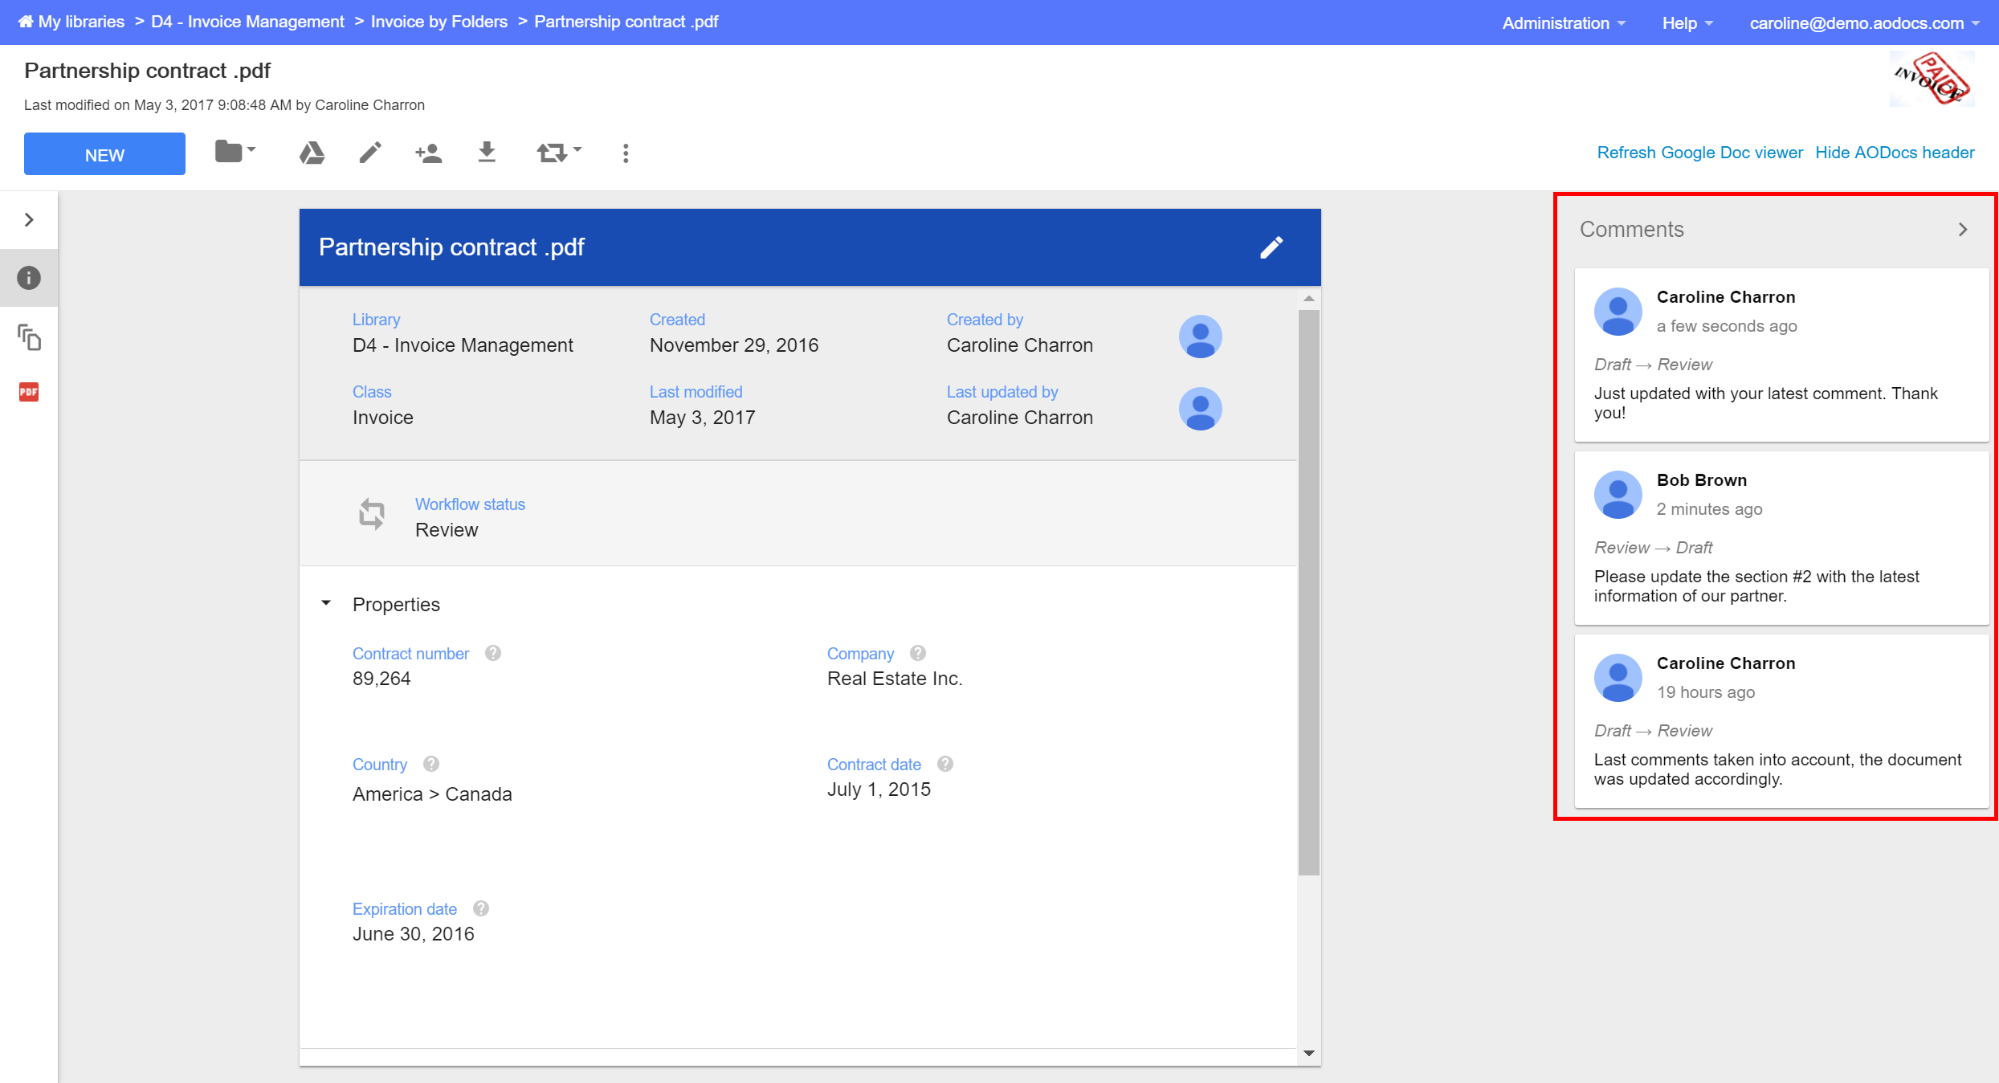Click help icon next to Country
Screen dimensions: 1999x1083
pyautogui.click(x=431, y=764)
